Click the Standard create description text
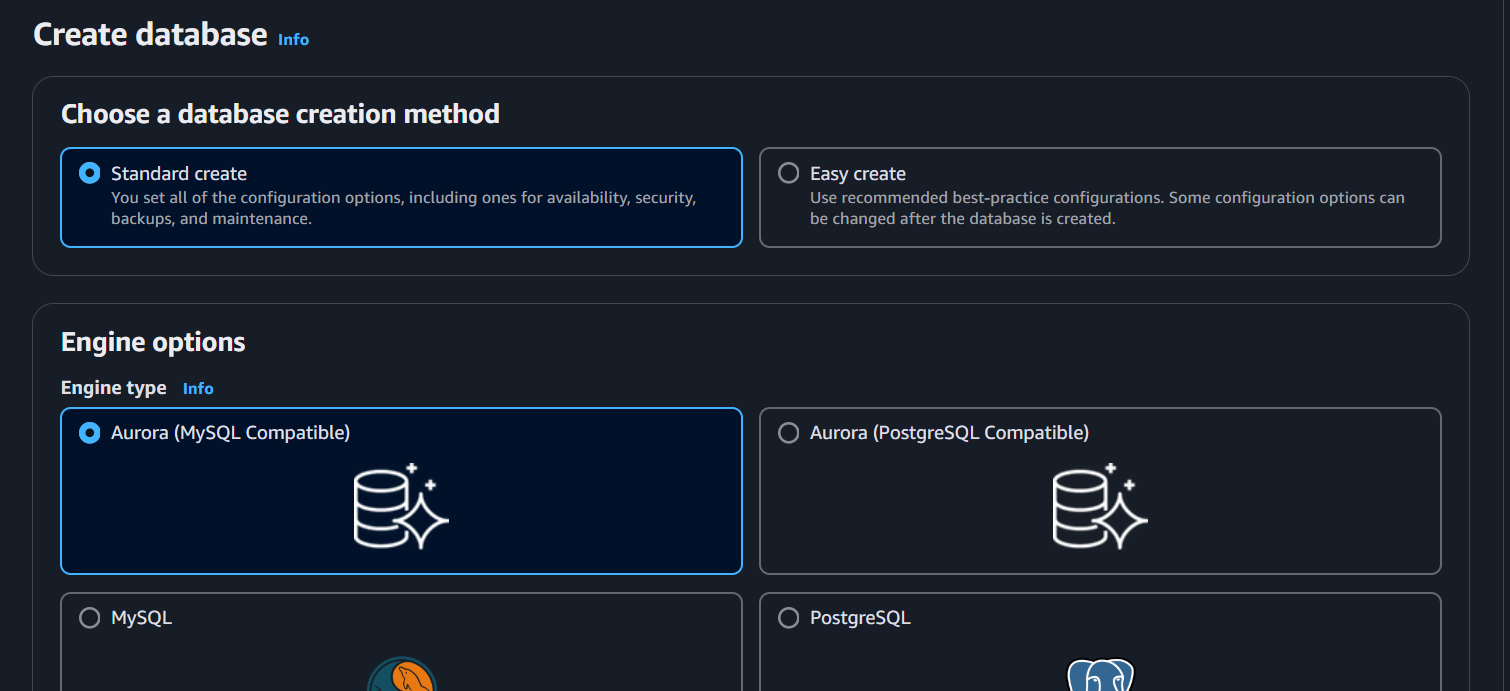This screenshot has width=1510, height=691. [x=404, y=208]
